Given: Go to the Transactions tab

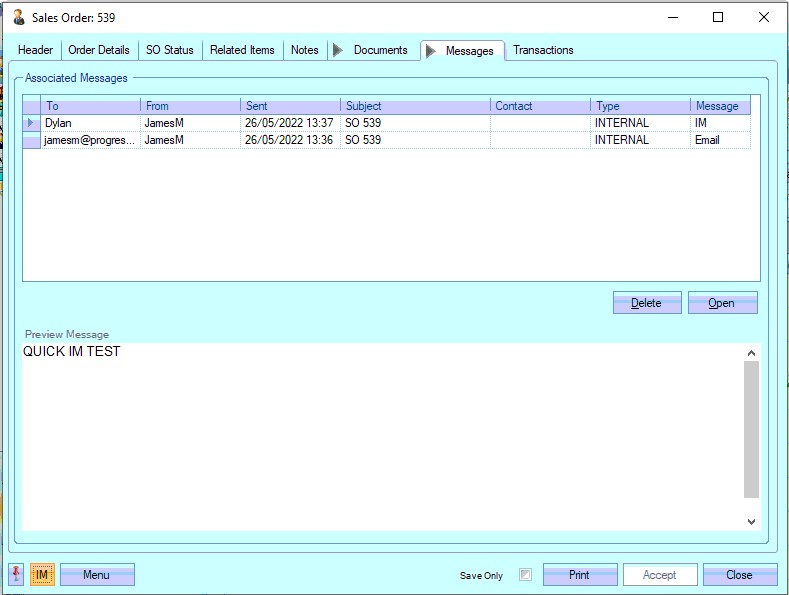Looking at the screenshot, I should pyautogui.click(x=543, y=50).
